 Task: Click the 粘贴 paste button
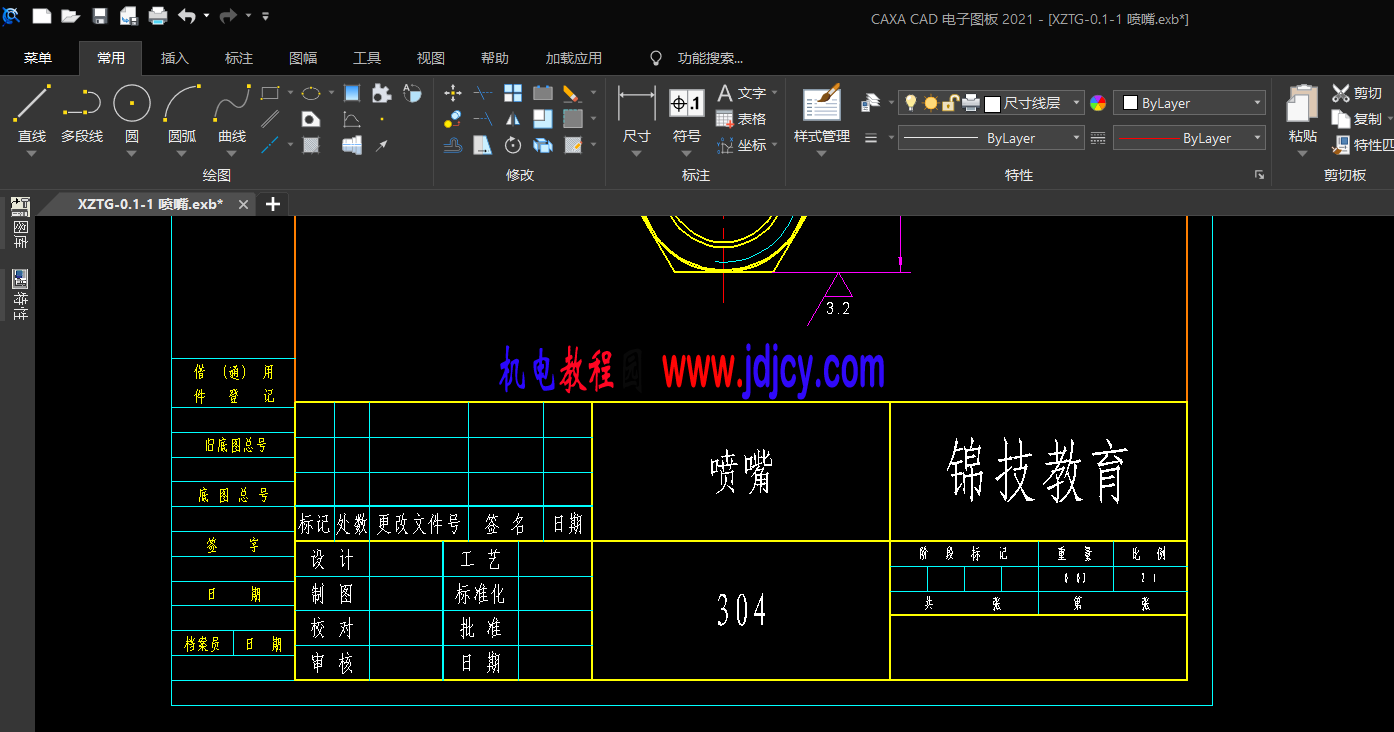click(x=1302, y=113)
